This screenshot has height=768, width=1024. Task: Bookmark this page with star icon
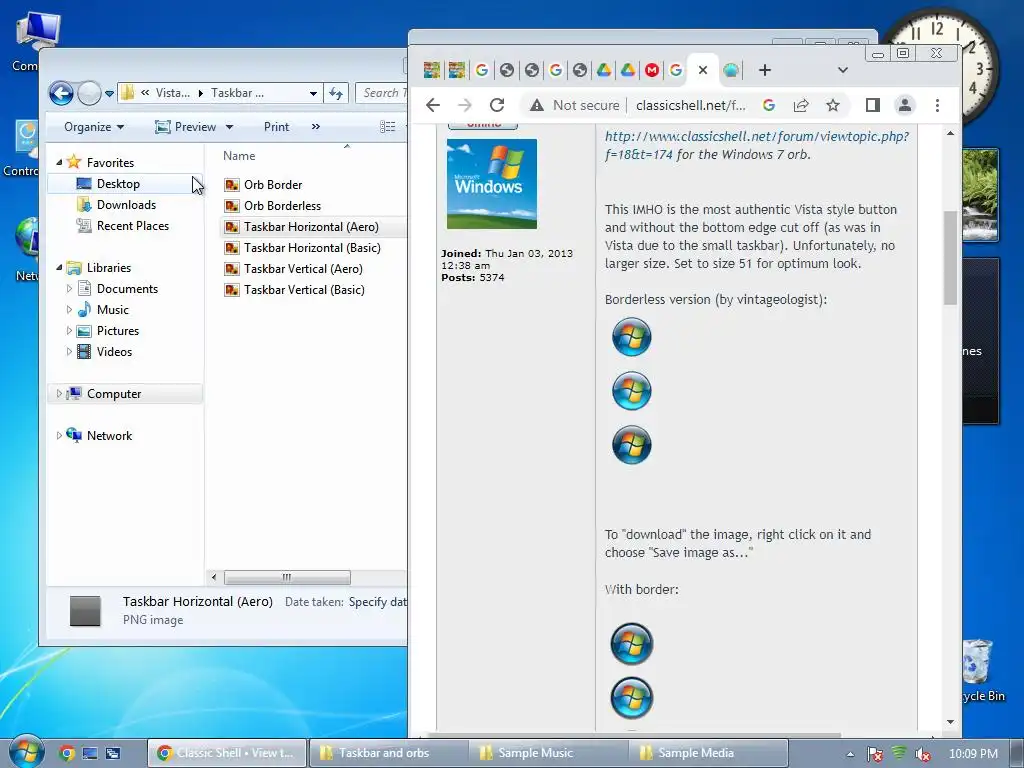[833, 105]
